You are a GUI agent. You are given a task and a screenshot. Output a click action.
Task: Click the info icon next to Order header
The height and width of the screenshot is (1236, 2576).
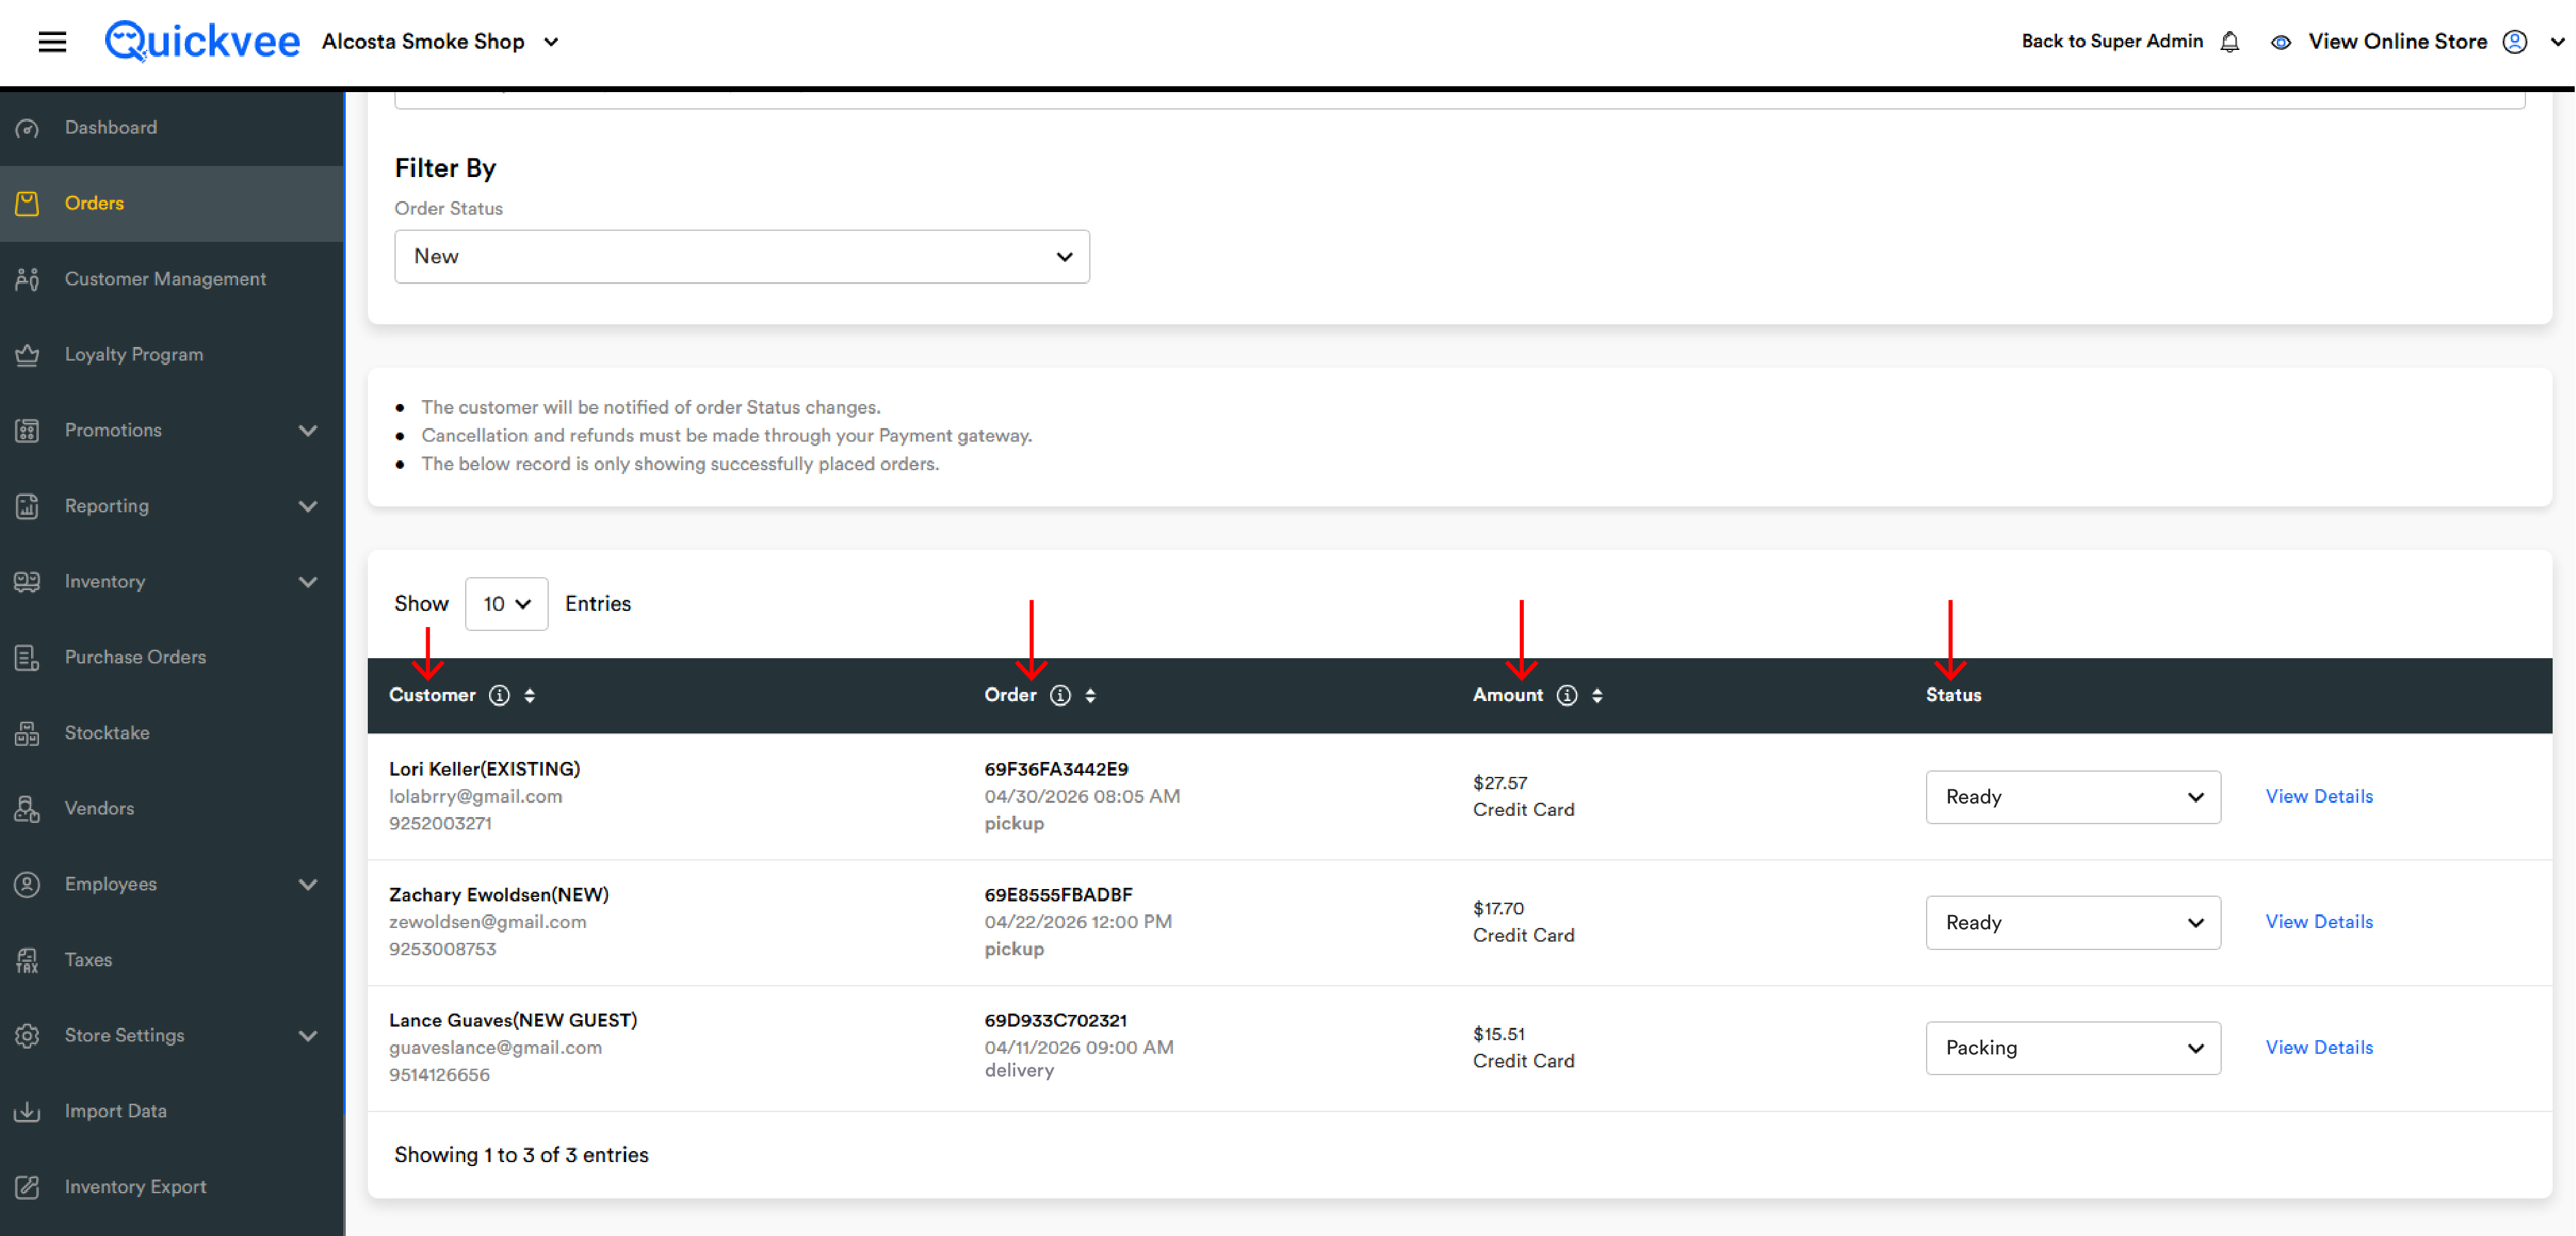click(1060, 695)
